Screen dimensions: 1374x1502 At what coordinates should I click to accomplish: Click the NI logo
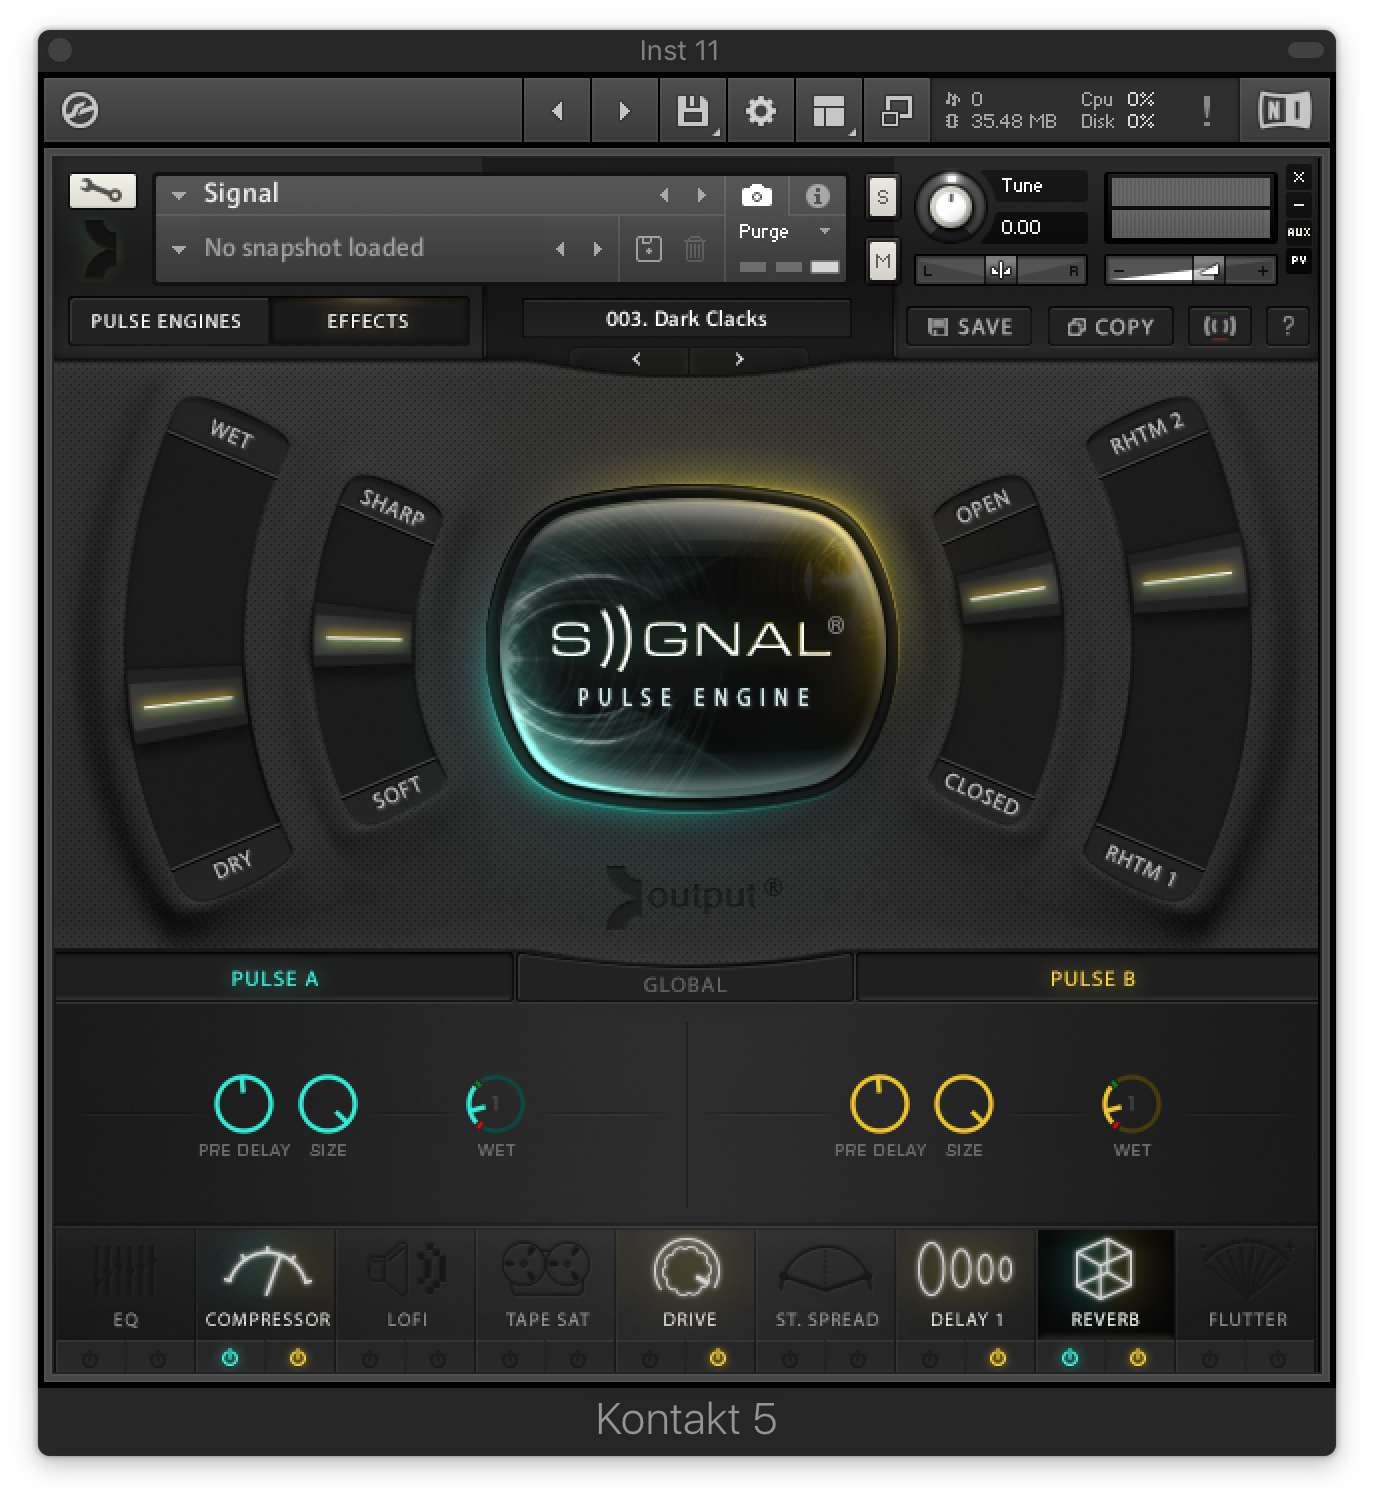coord(1284,110)
